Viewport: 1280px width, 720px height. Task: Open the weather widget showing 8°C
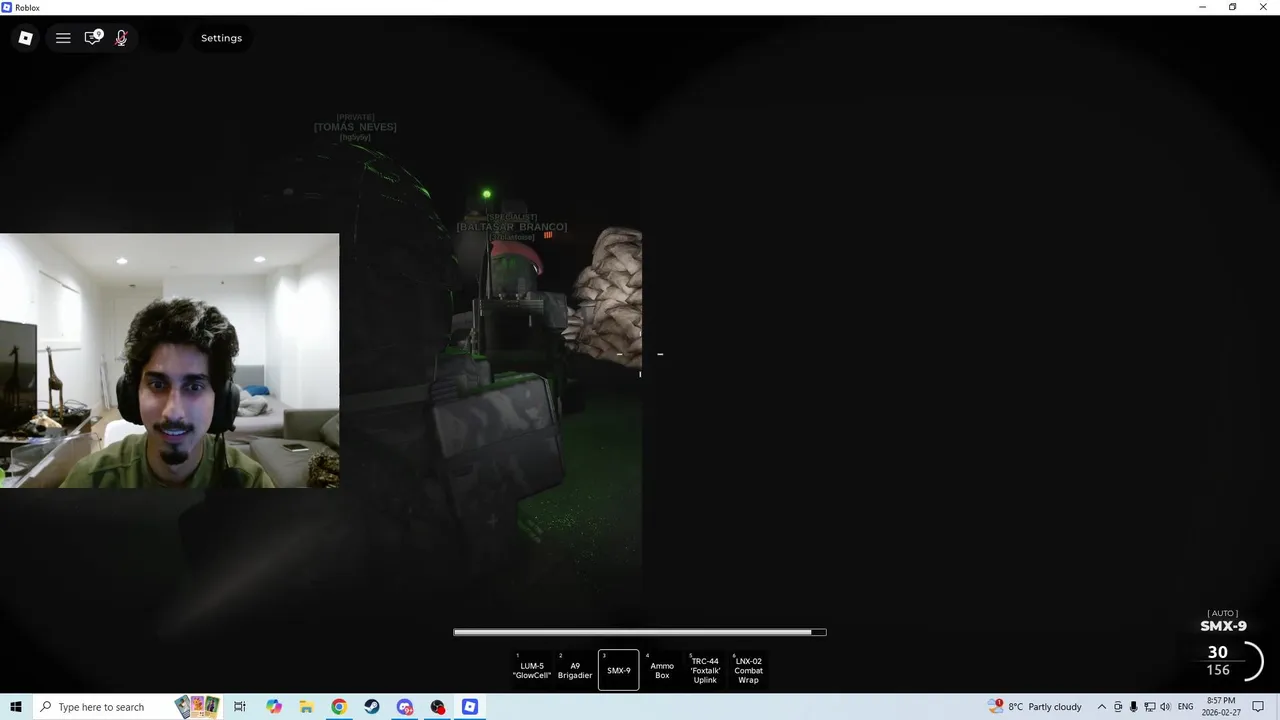pos(1036,707)
